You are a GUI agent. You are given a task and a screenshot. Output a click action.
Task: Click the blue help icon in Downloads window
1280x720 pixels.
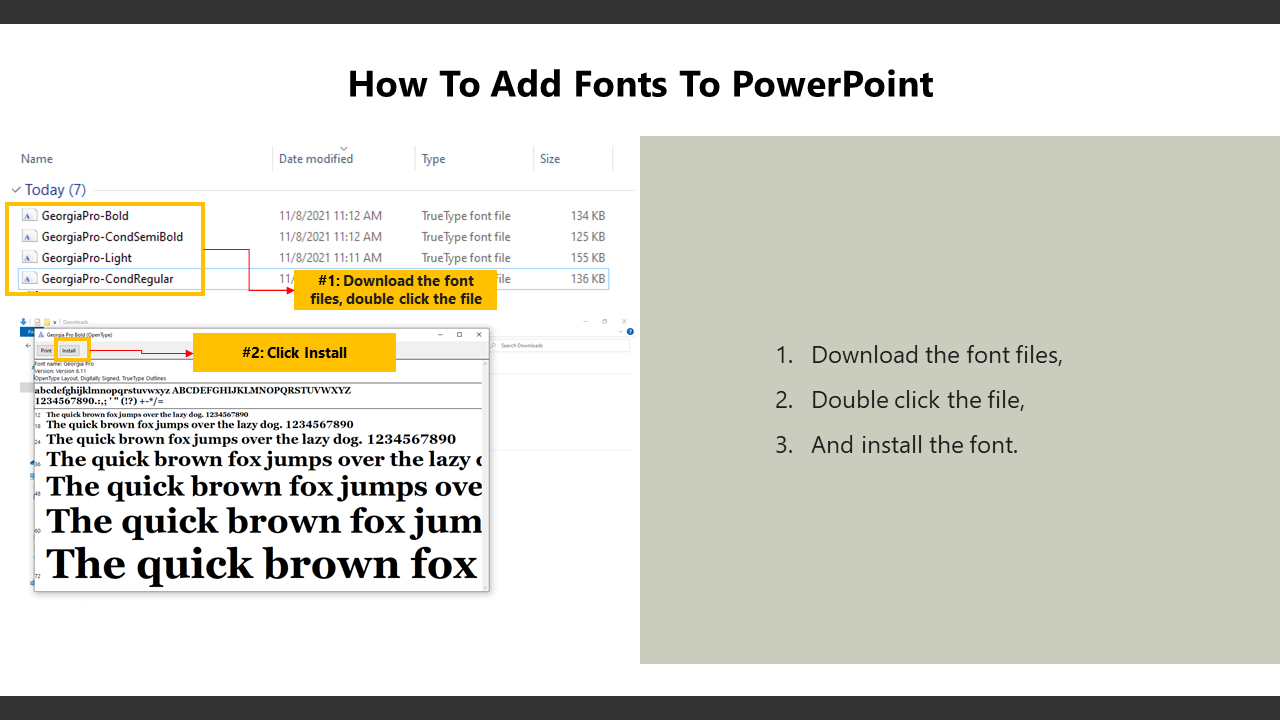point(630,331)
